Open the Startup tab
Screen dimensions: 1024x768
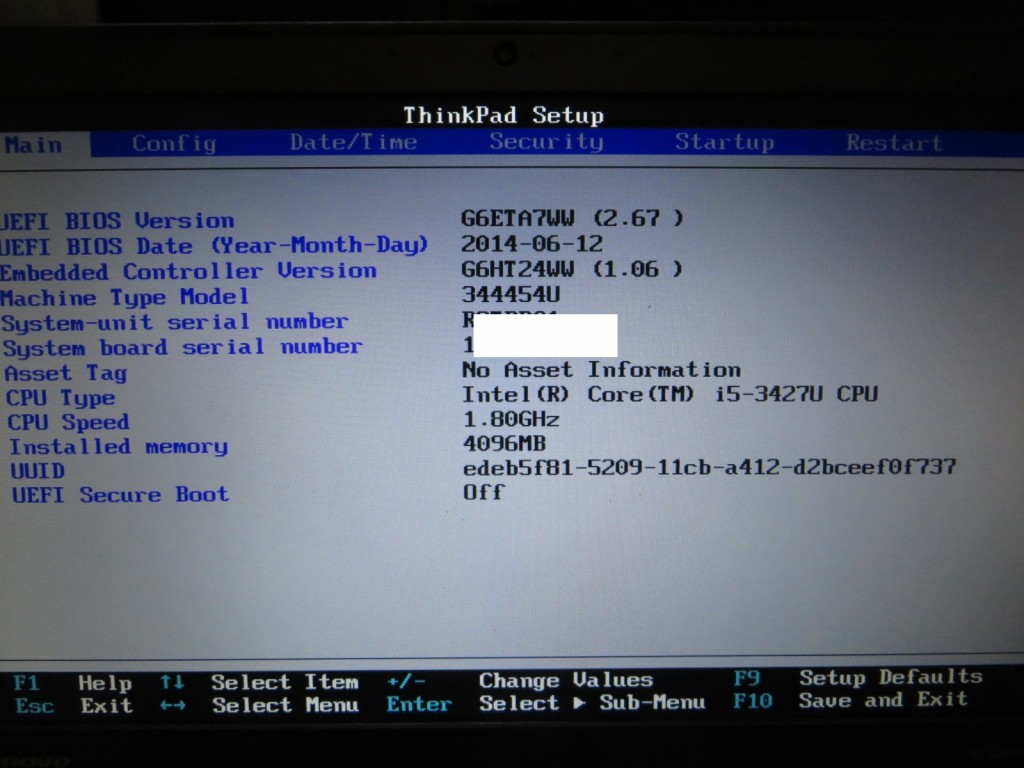(x=725, y=142)
